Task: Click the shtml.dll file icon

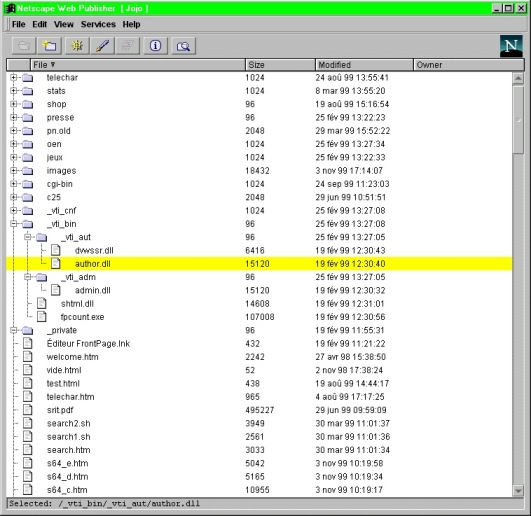Action: pos(42,304)
